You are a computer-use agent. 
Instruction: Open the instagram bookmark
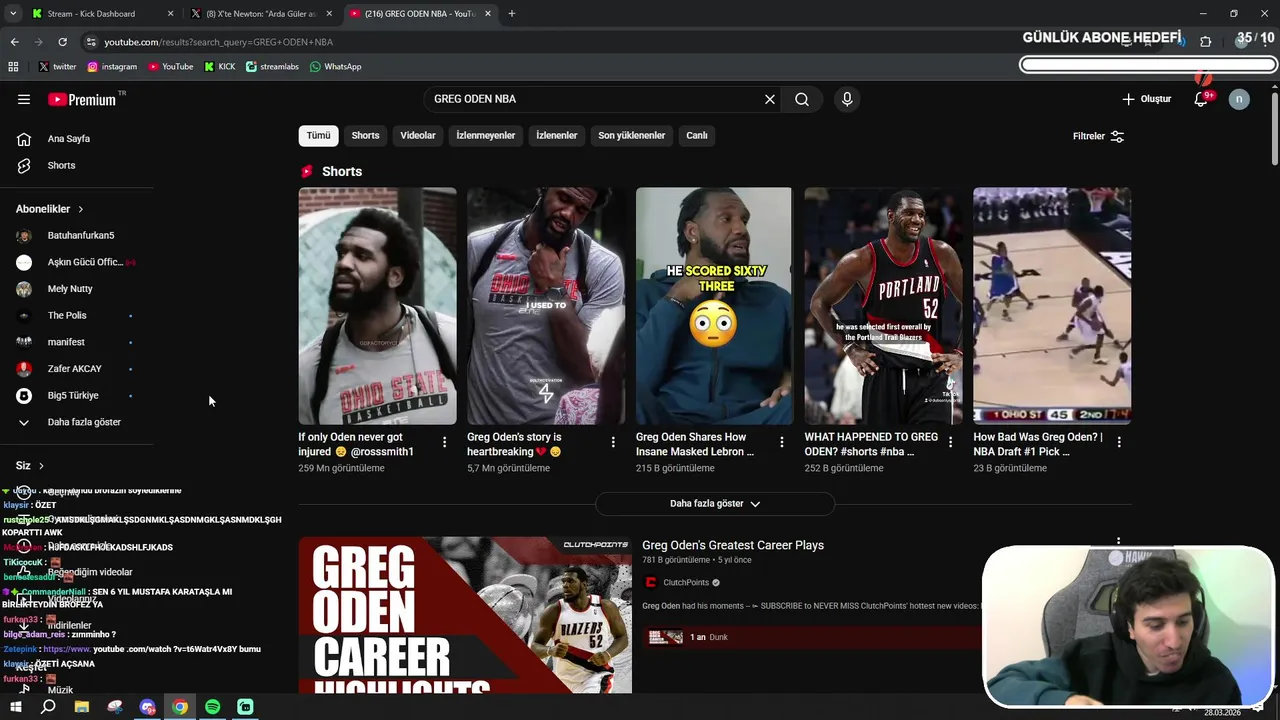(112, 67)
